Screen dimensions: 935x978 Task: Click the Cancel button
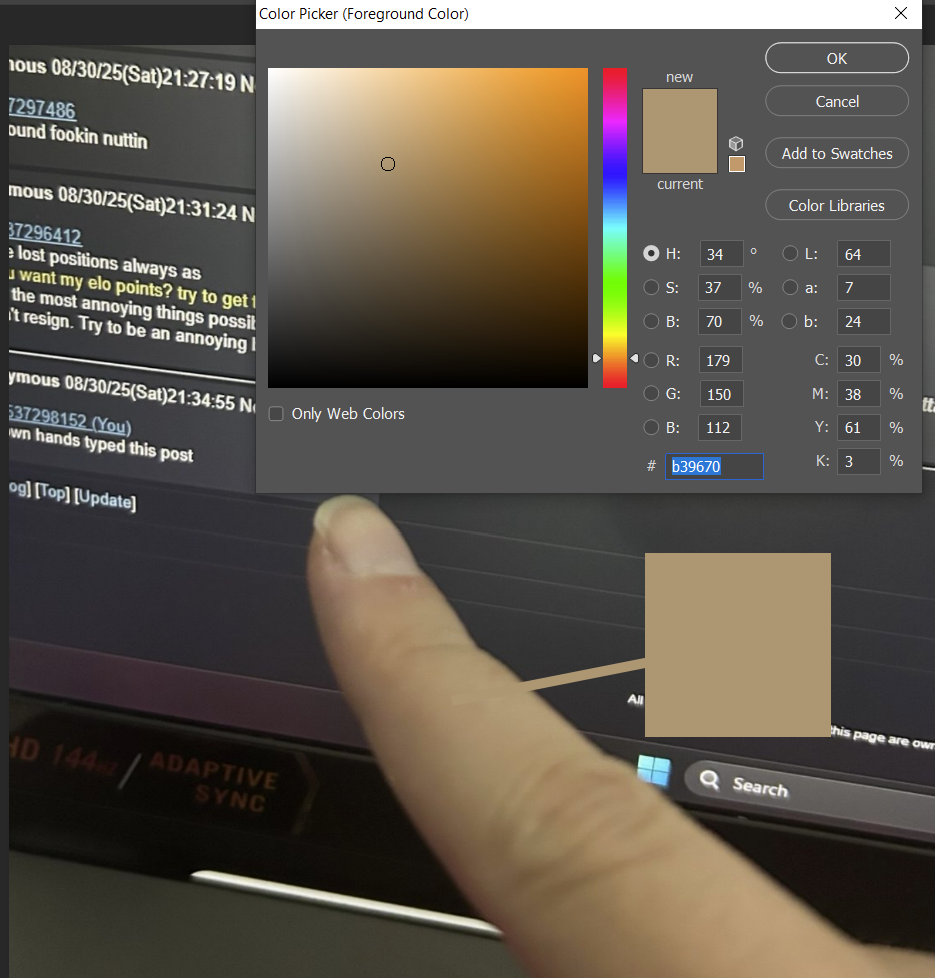point(836,101)
